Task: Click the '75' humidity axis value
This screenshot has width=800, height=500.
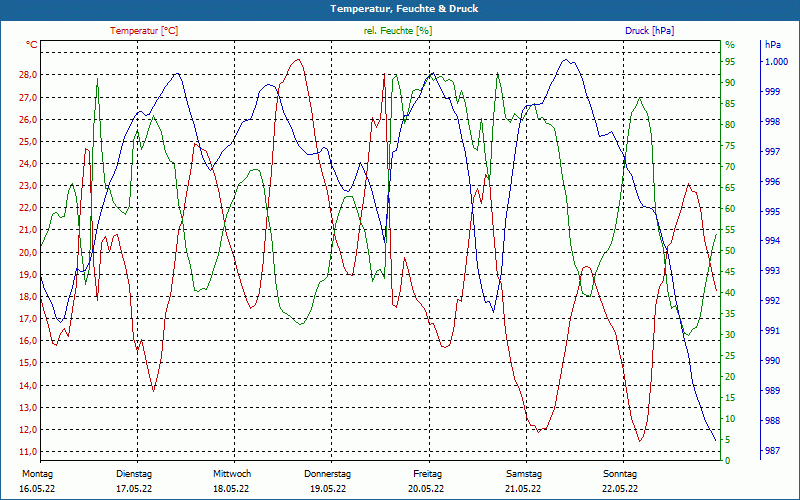Action: 730,146
